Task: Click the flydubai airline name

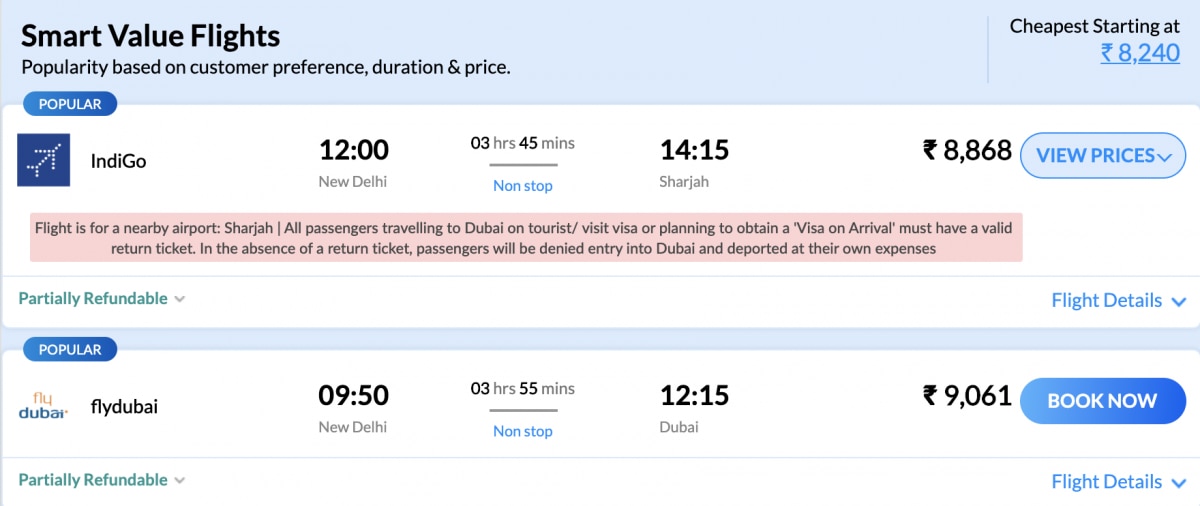Action: [124, 407]
